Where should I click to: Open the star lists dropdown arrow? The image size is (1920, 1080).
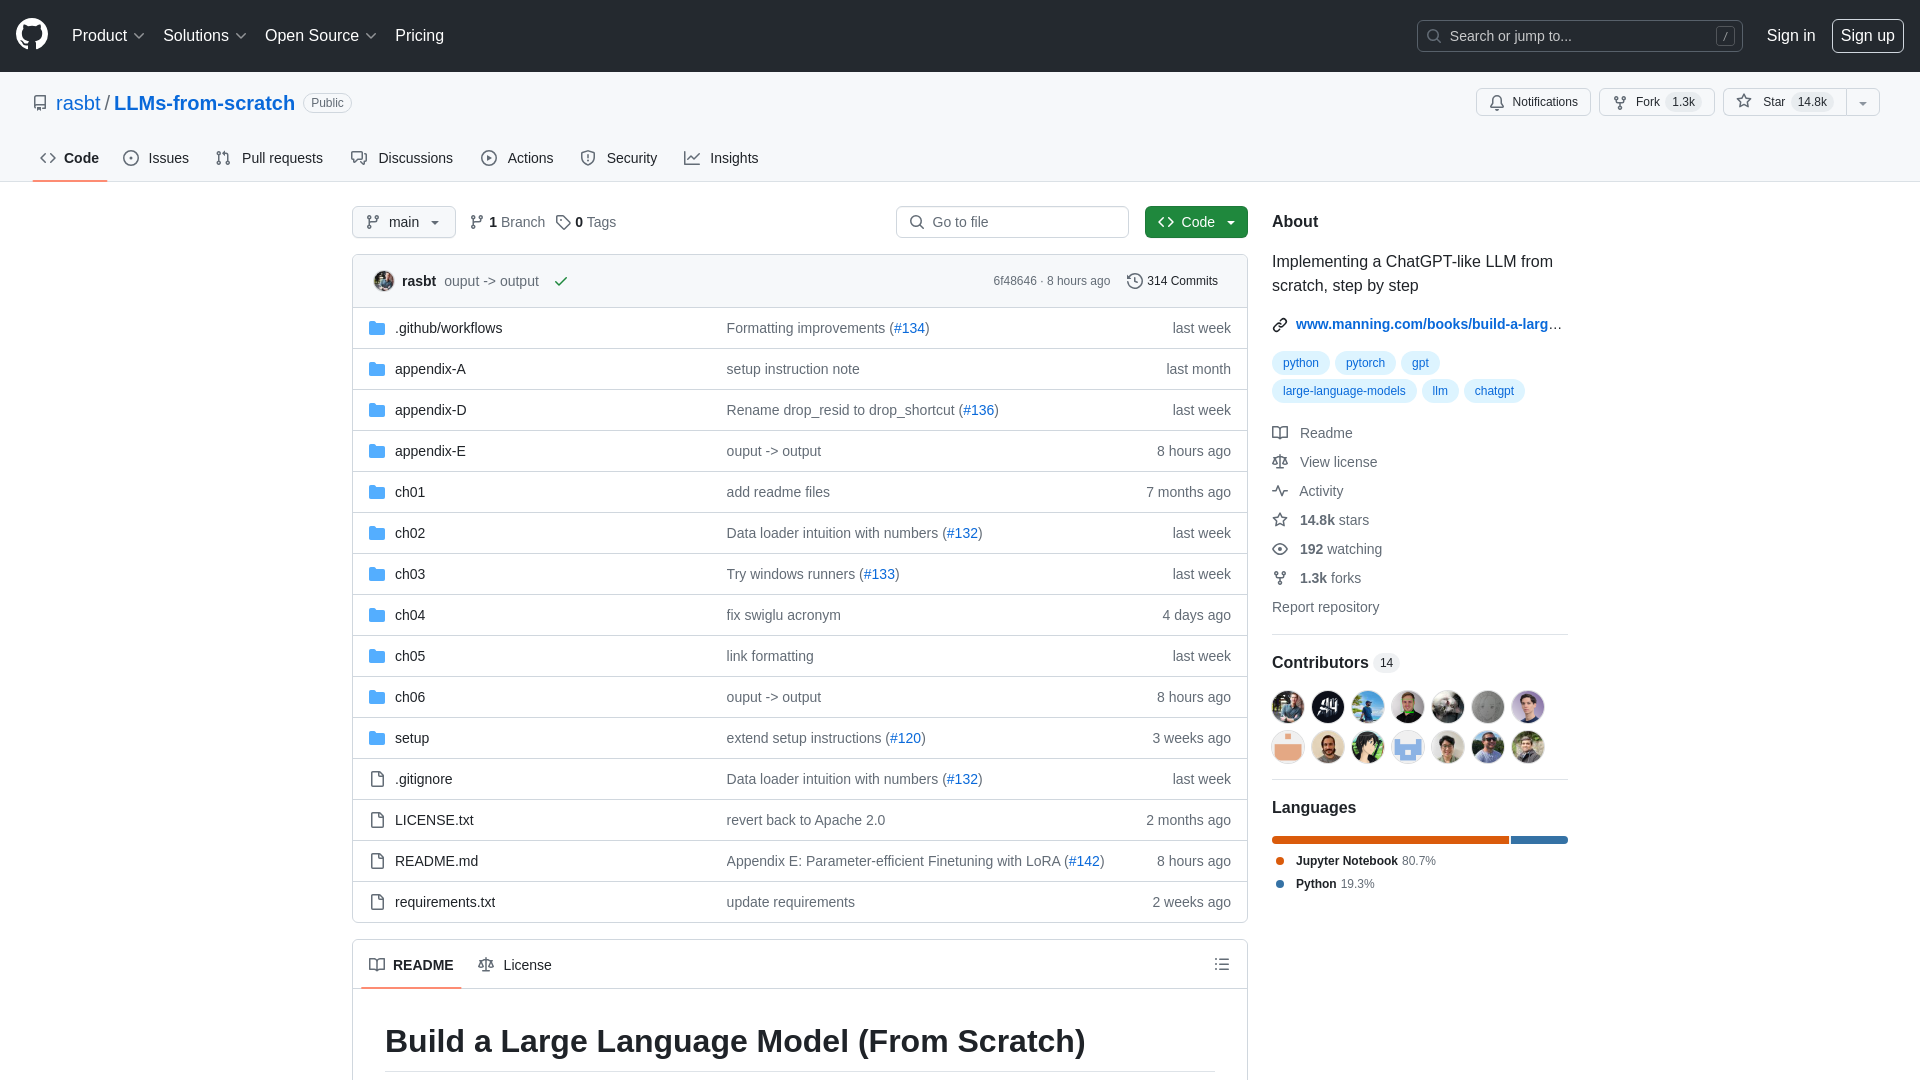1863,102
